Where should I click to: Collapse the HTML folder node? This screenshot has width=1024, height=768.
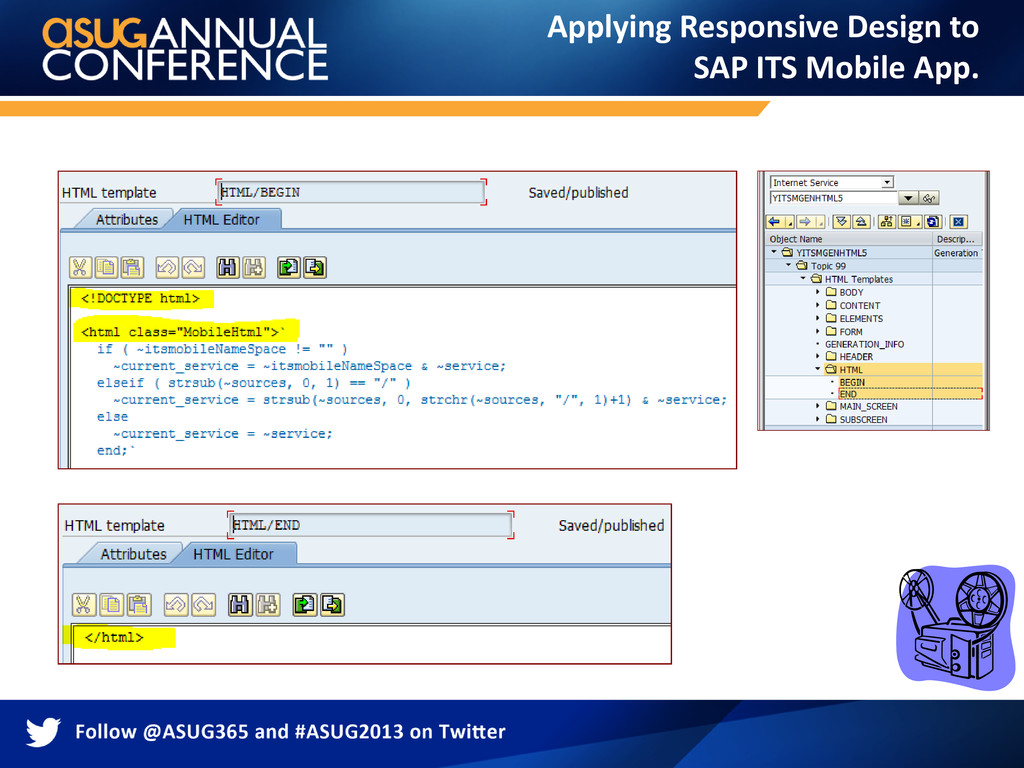(x=818, y=369)
